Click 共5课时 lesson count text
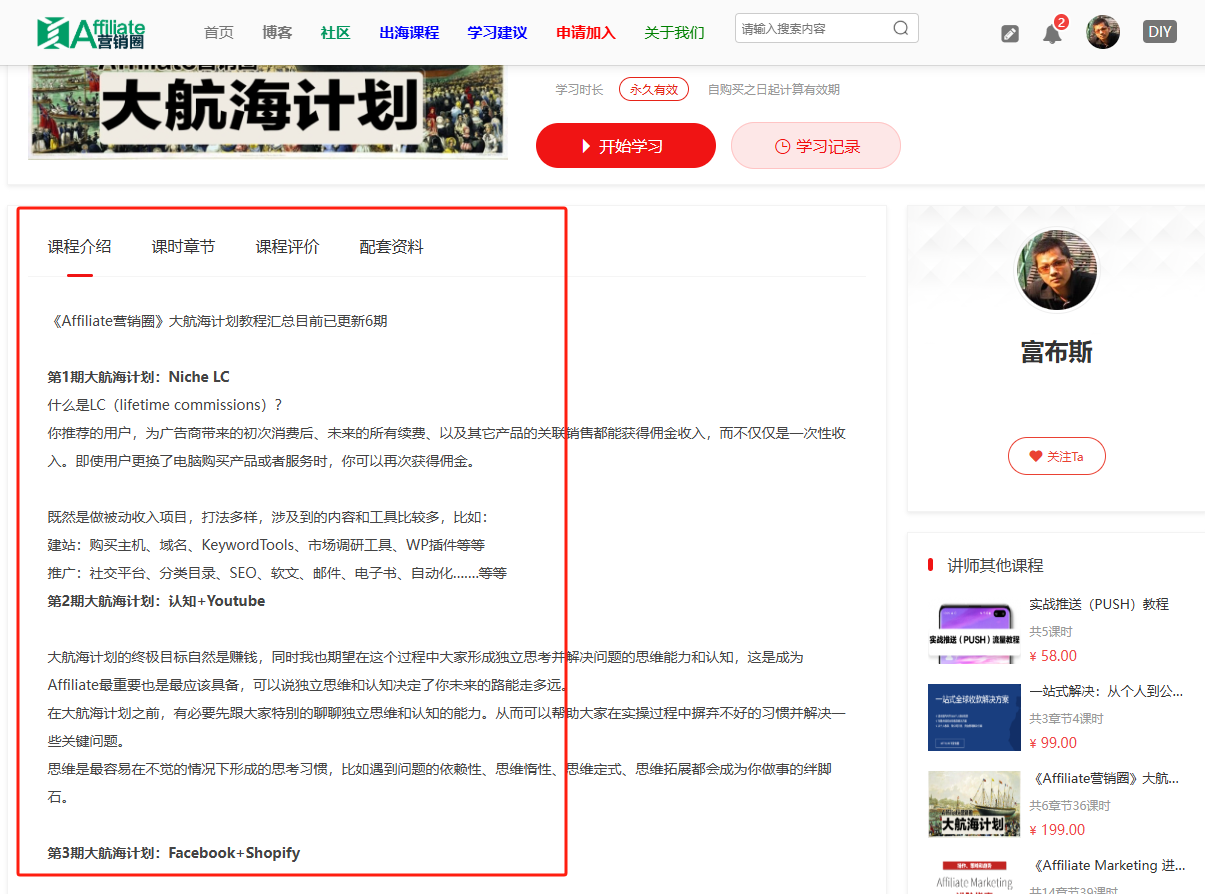The width and height of the screenshot is (1205, 894). (1051, 631)
